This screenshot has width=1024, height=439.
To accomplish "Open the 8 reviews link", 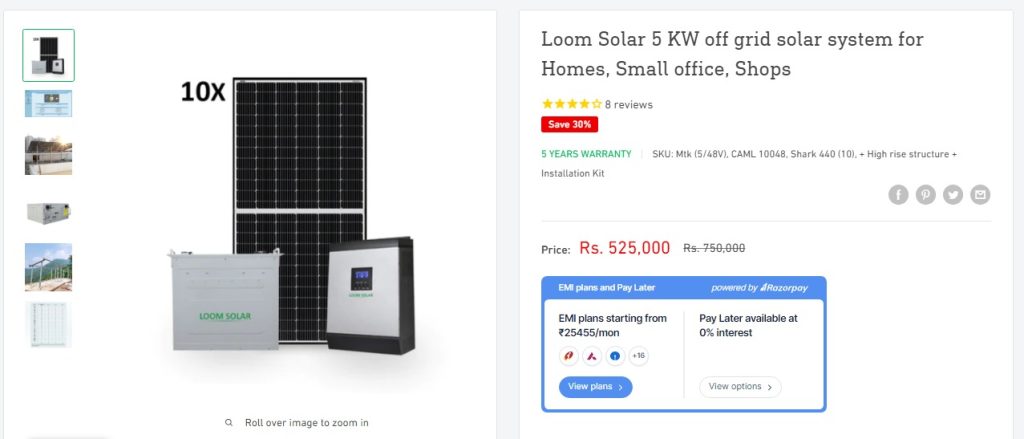I will (x=628, y=104).
